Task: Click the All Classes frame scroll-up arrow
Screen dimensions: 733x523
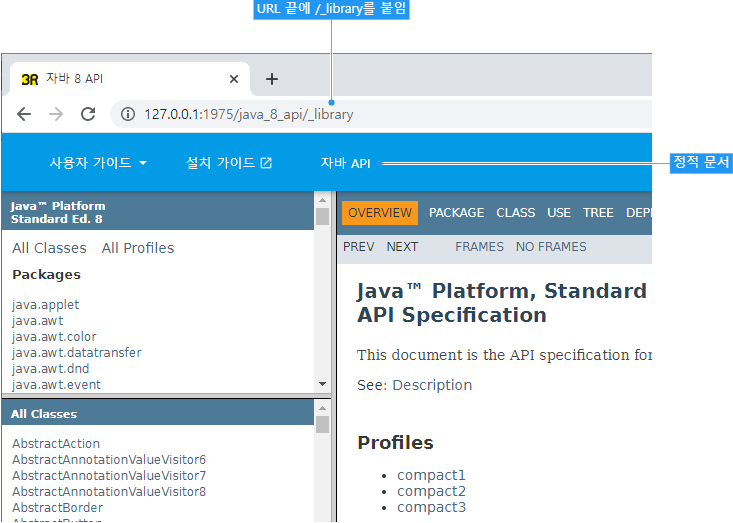Action: point(322,408)
